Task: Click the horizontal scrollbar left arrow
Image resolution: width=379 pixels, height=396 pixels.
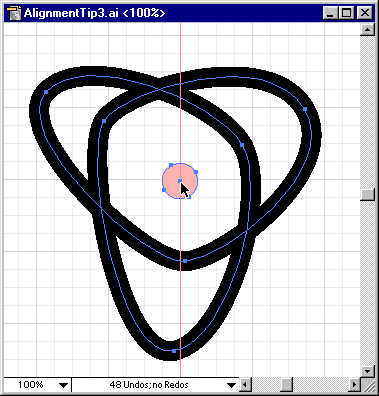Action: pos(245,385)
